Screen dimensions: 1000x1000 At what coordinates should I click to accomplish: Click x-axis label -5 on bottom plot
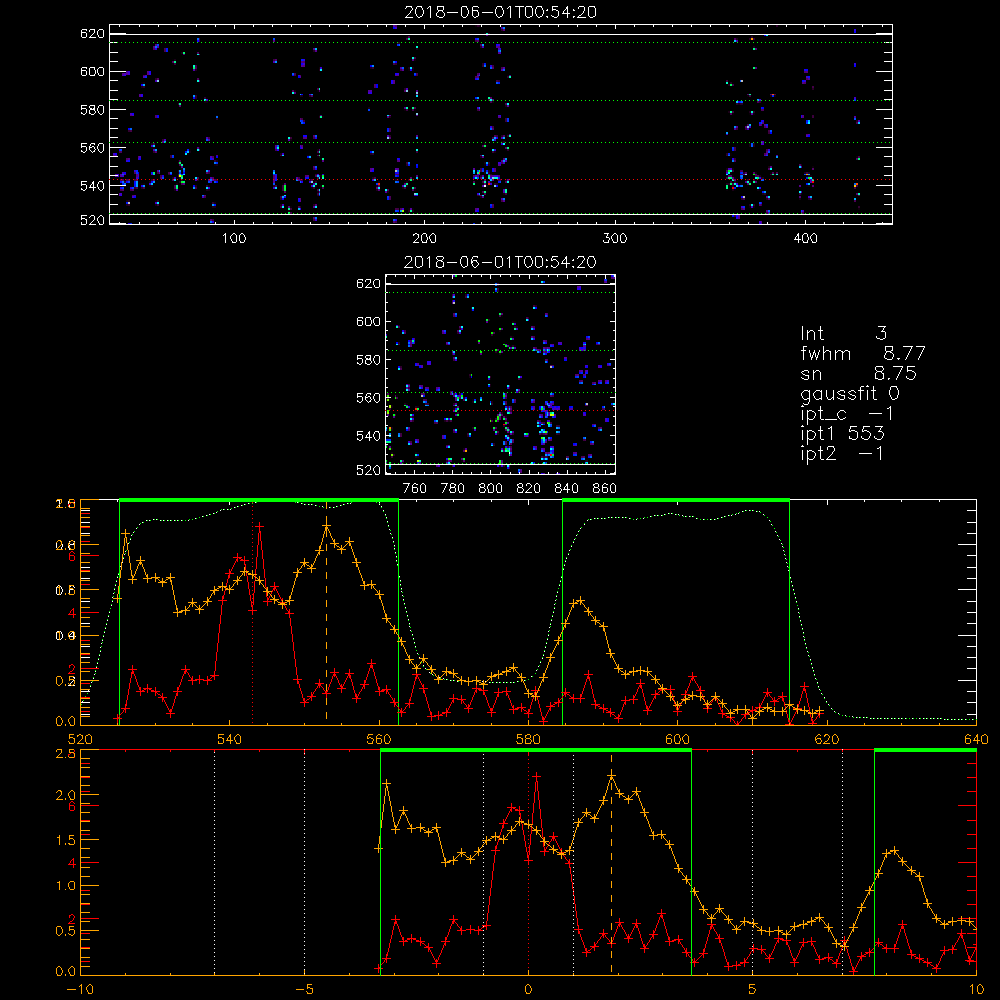point(304,989)
